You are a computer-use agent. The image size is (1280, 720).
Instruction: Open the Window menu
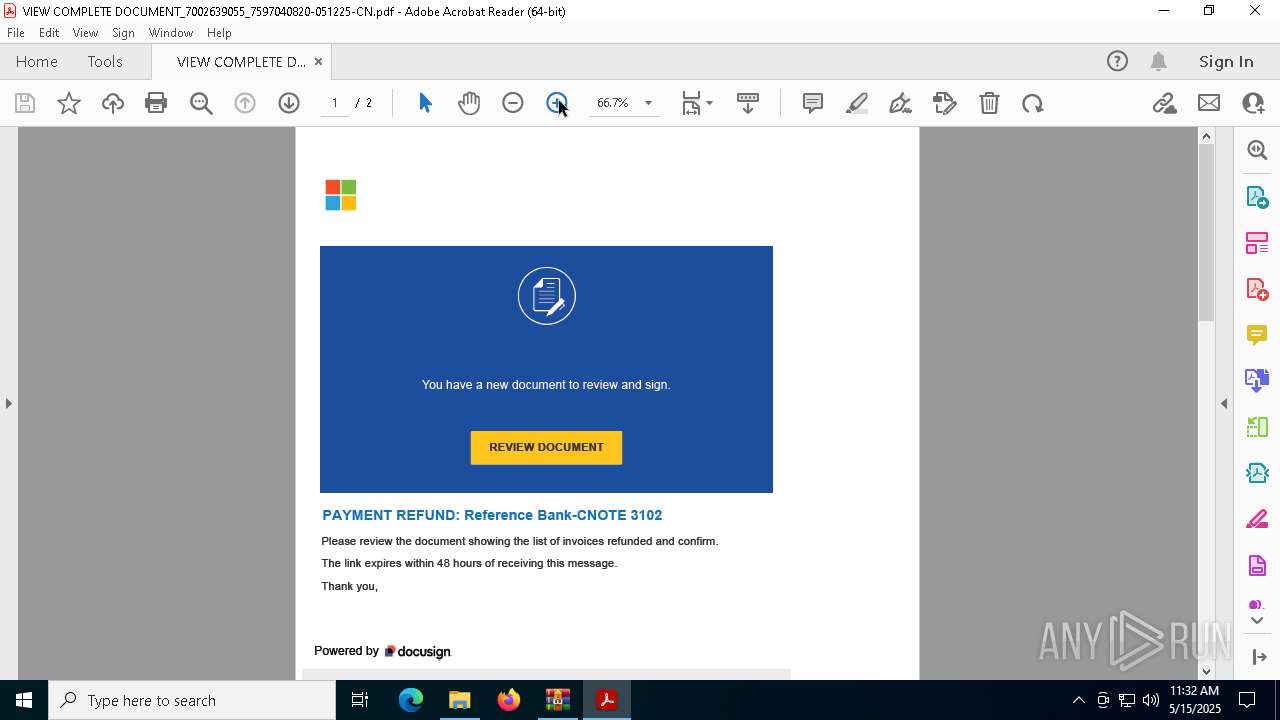click(x=171, y=32)
